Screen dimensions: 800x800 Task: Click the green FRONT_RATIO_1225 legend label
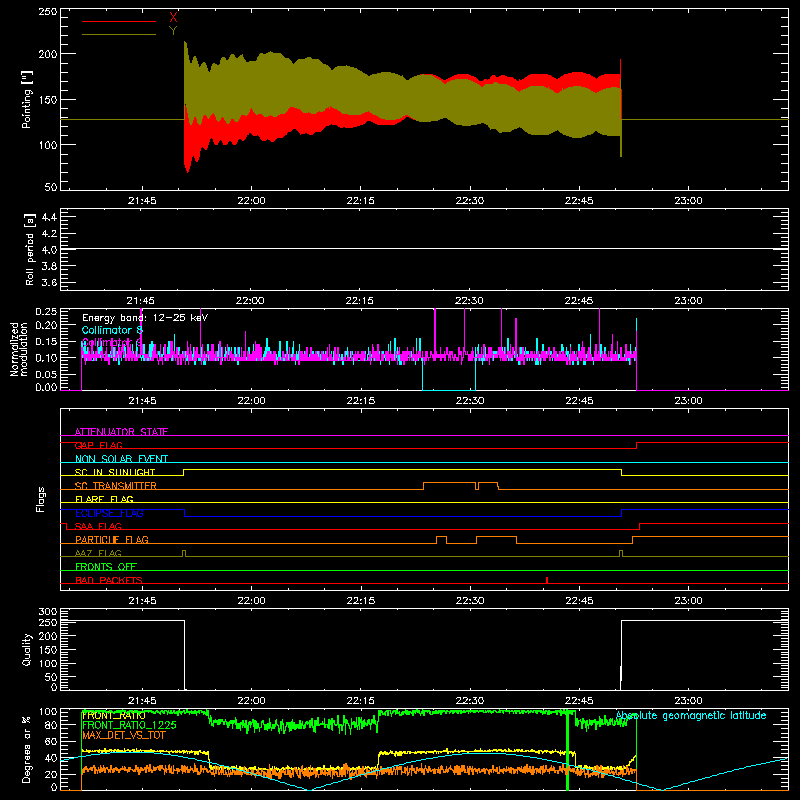point(129,725)
